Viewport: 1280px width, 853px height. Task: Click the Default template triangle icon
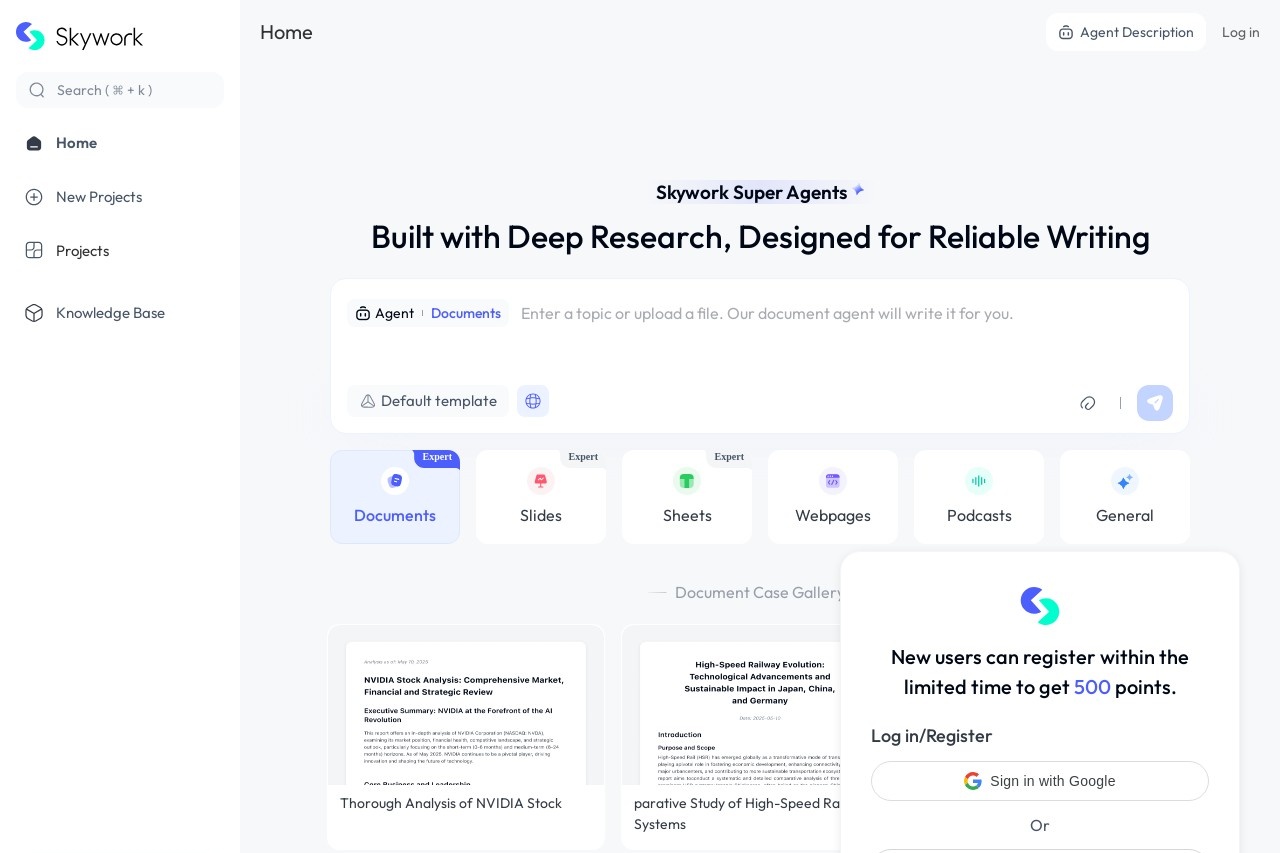368,401
